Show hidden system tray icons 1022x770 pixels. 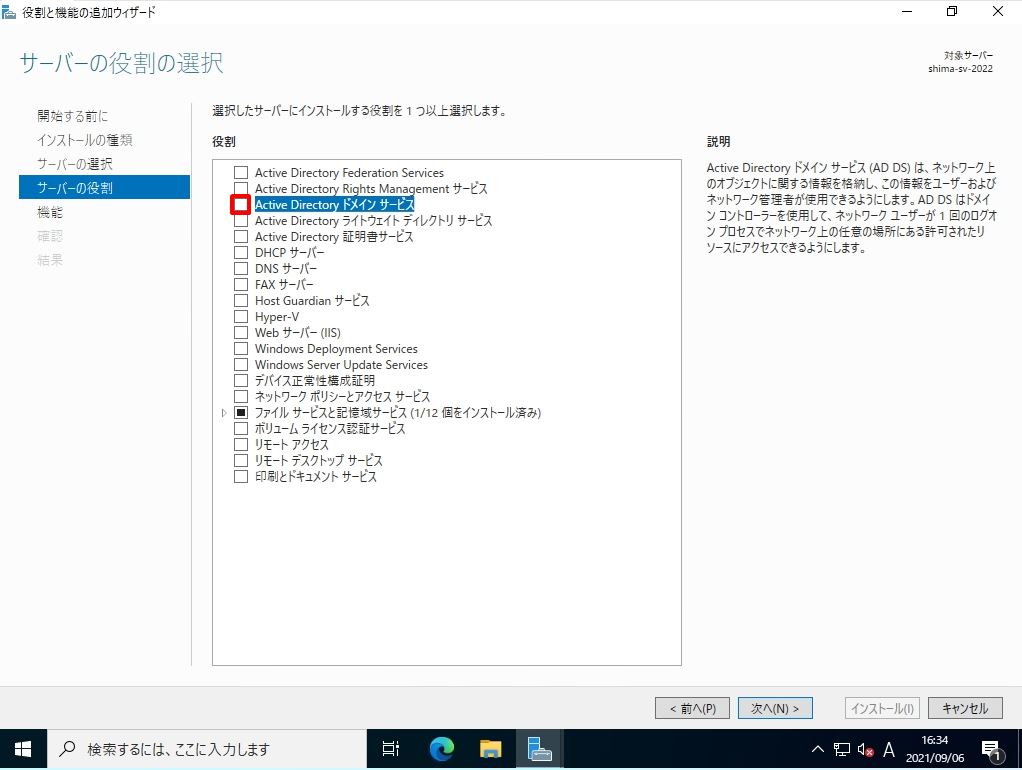817,749
